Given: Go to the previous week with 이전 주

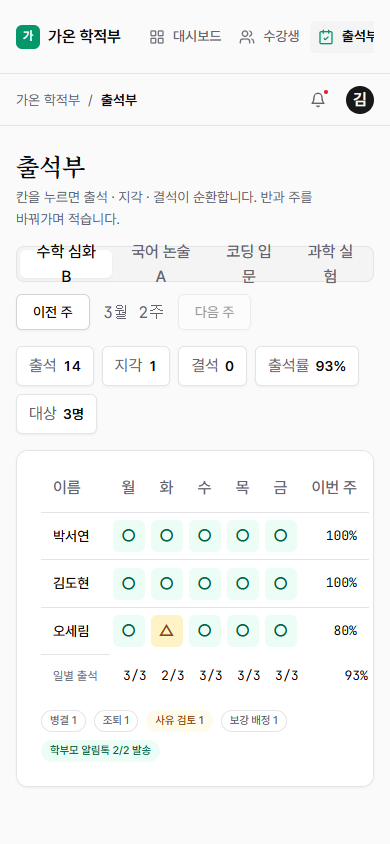Looking at the screenshot, I should point(53,312).
